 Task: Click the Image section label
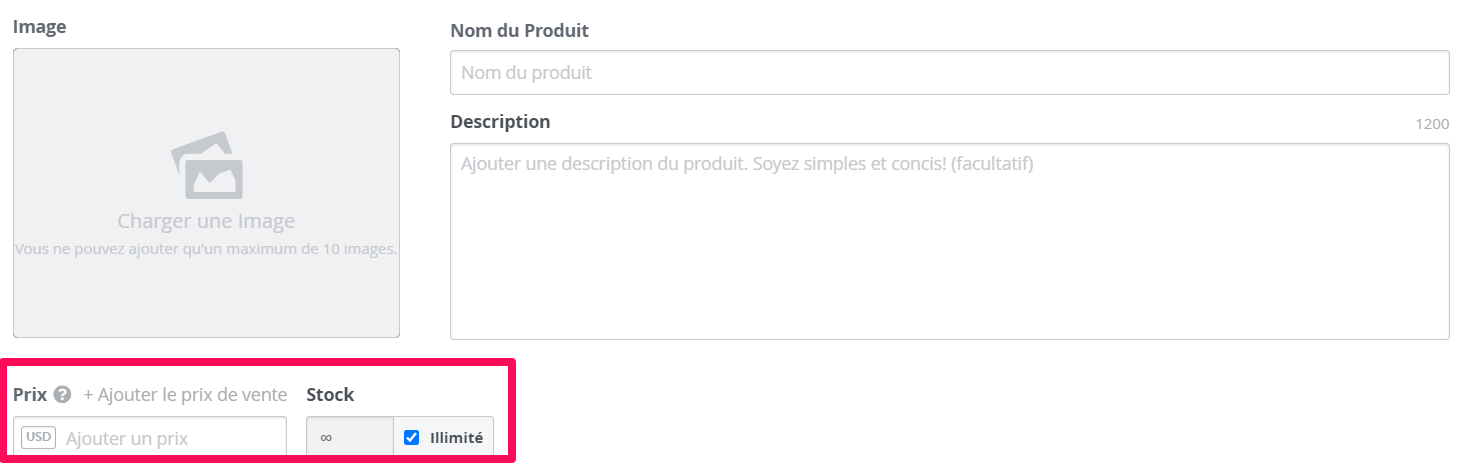click(39, 27)
